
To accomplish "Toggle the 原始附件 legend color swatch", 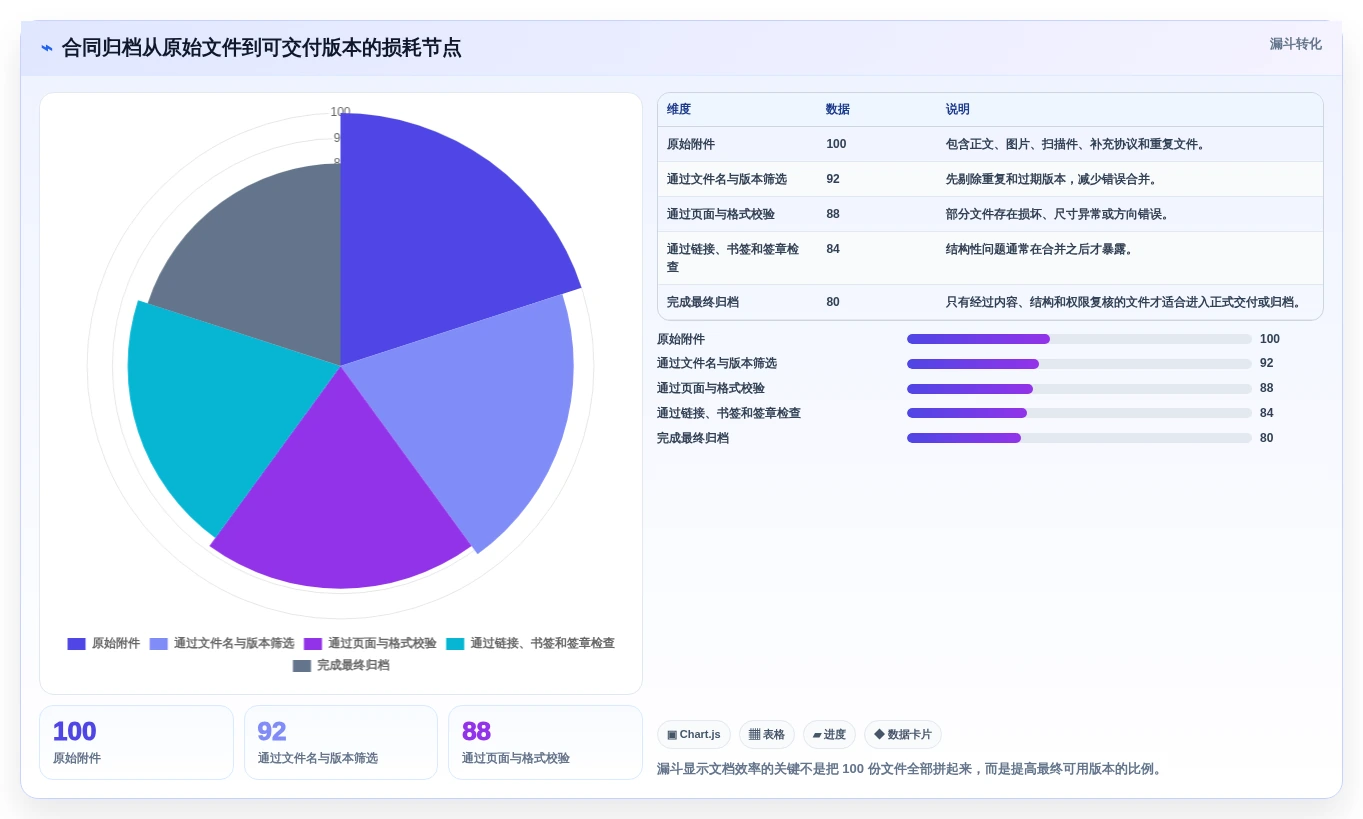I will pos(76,644).
